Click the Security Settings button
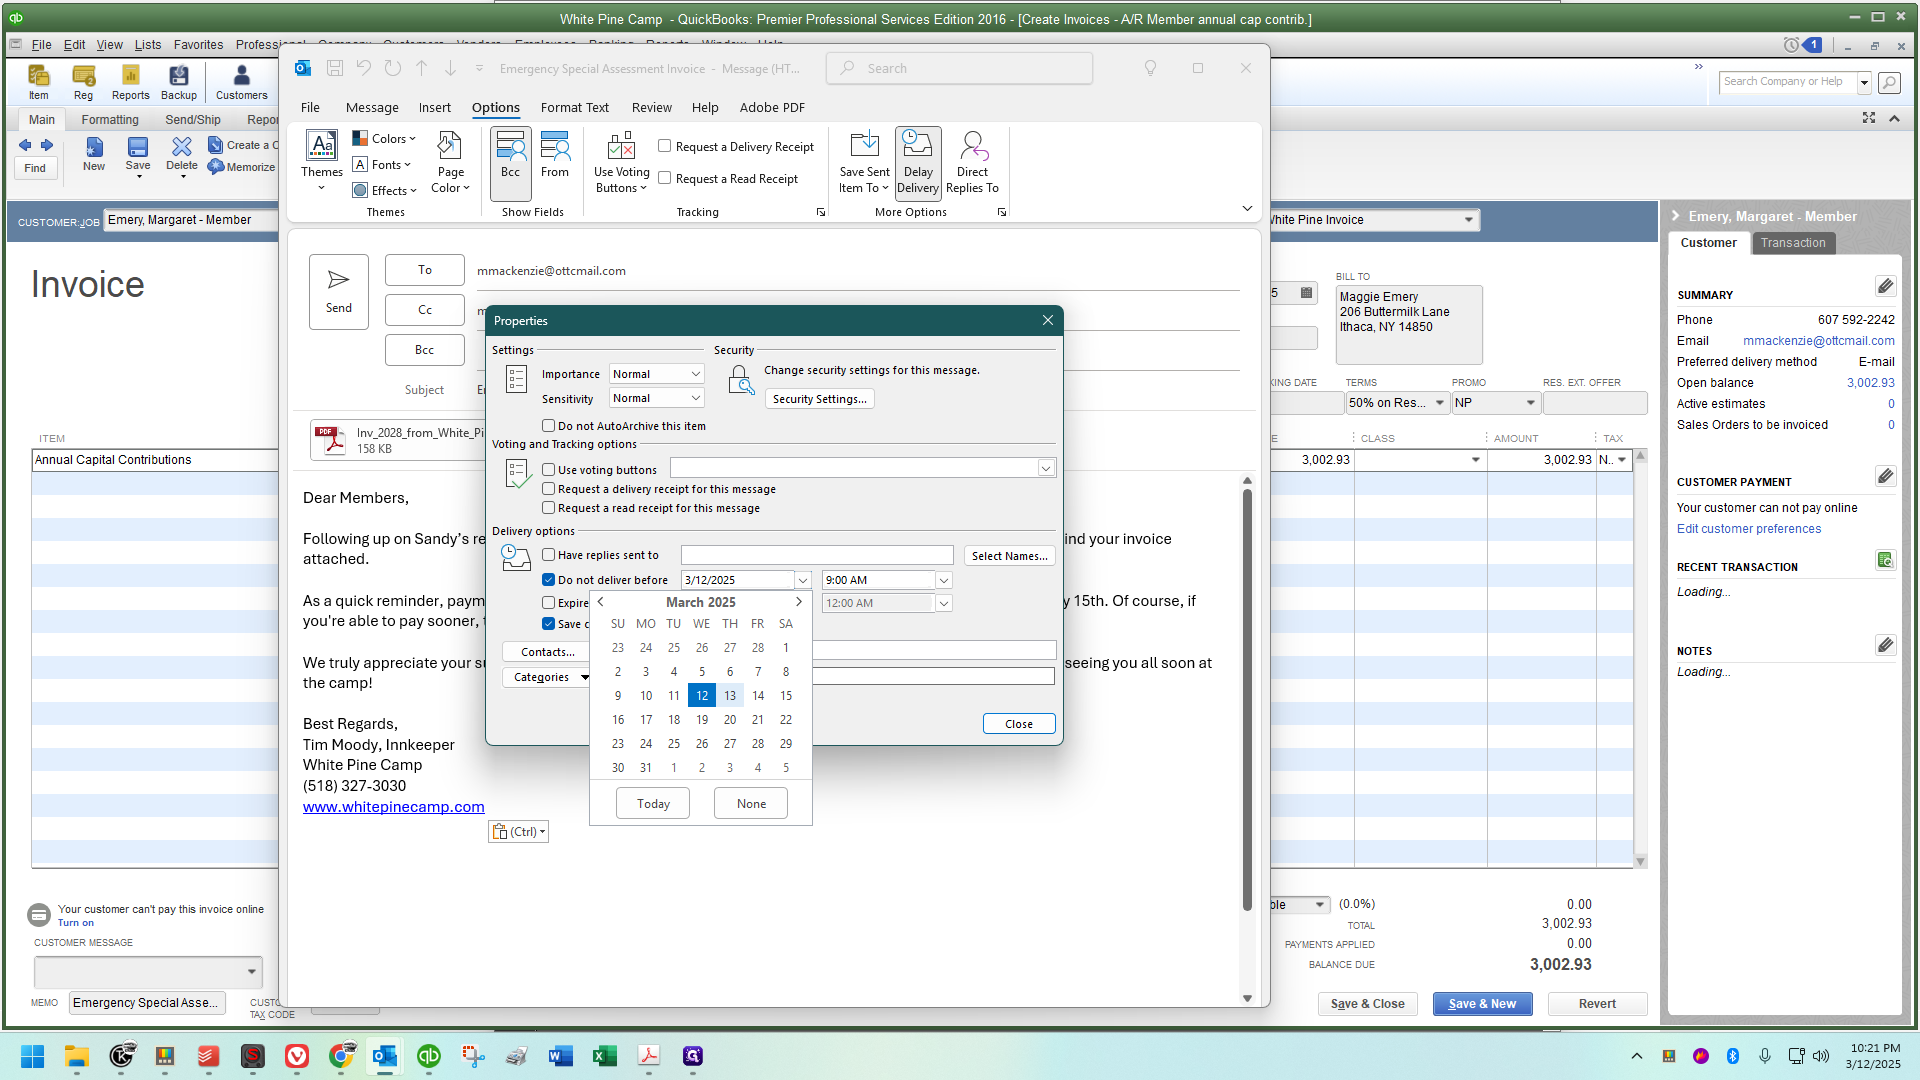This screenshot has height=1080, width=1920. tap(819, 399)
